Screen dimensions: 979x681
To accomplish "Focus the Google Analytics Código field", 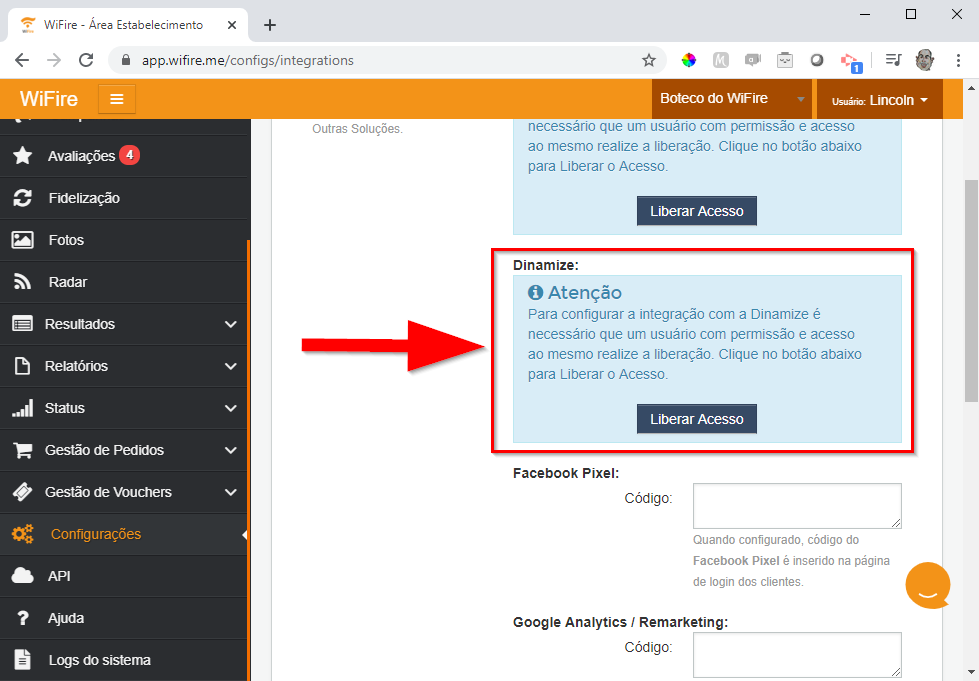I will click(x=797, y=655).
